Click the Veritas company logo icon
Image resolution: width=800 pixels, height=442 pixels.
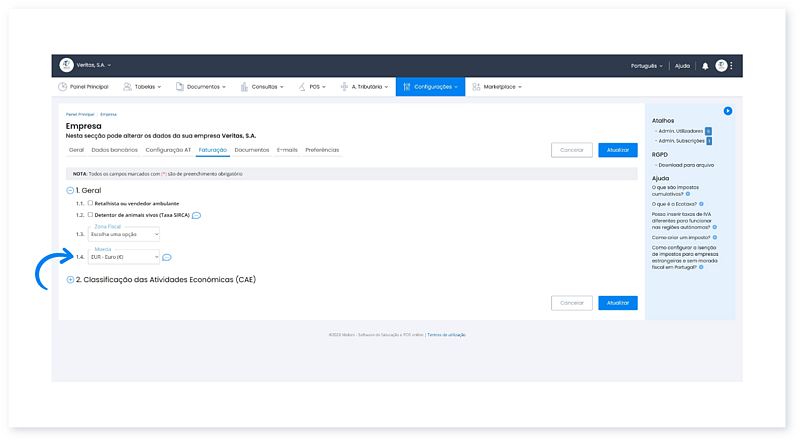coord(67,65)
